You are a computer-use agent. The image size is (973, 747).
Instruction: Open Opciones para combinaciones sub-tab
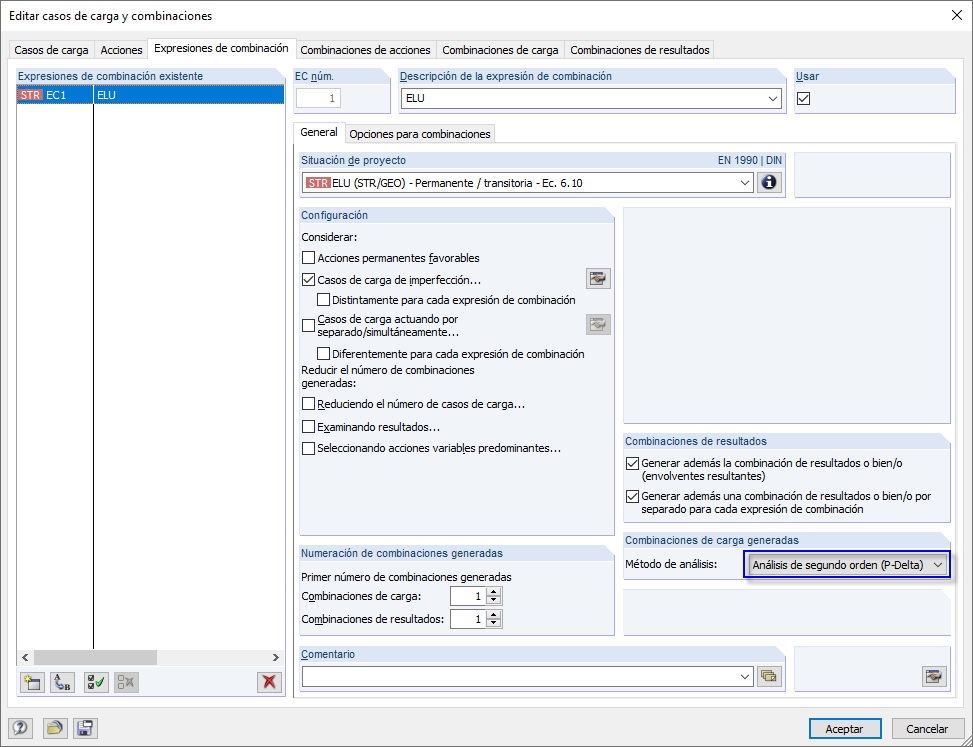tap(420, 134)
